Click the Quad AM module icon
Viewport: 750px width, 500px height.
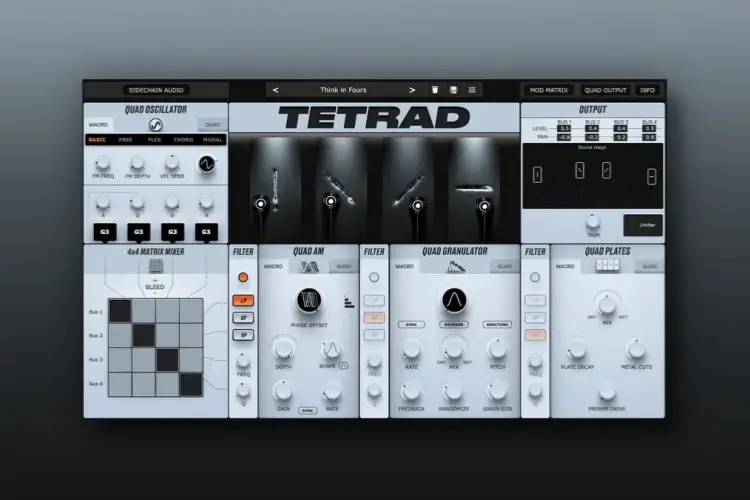309,267
